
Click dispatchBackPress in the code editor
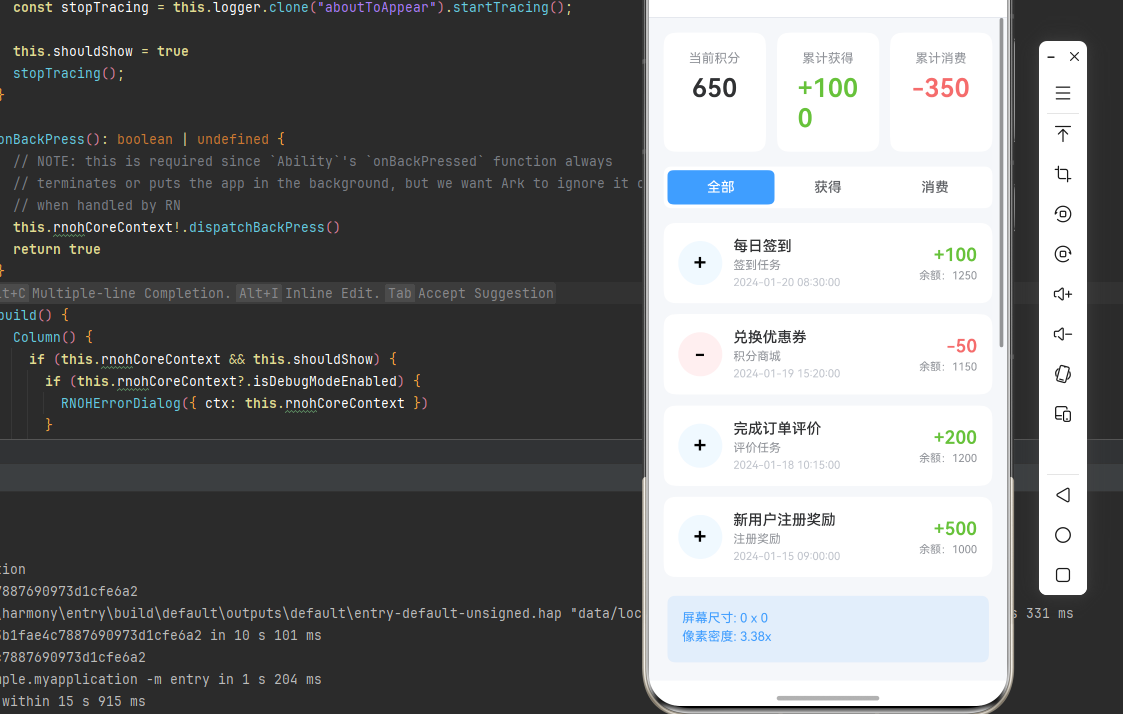pos(256,227)
